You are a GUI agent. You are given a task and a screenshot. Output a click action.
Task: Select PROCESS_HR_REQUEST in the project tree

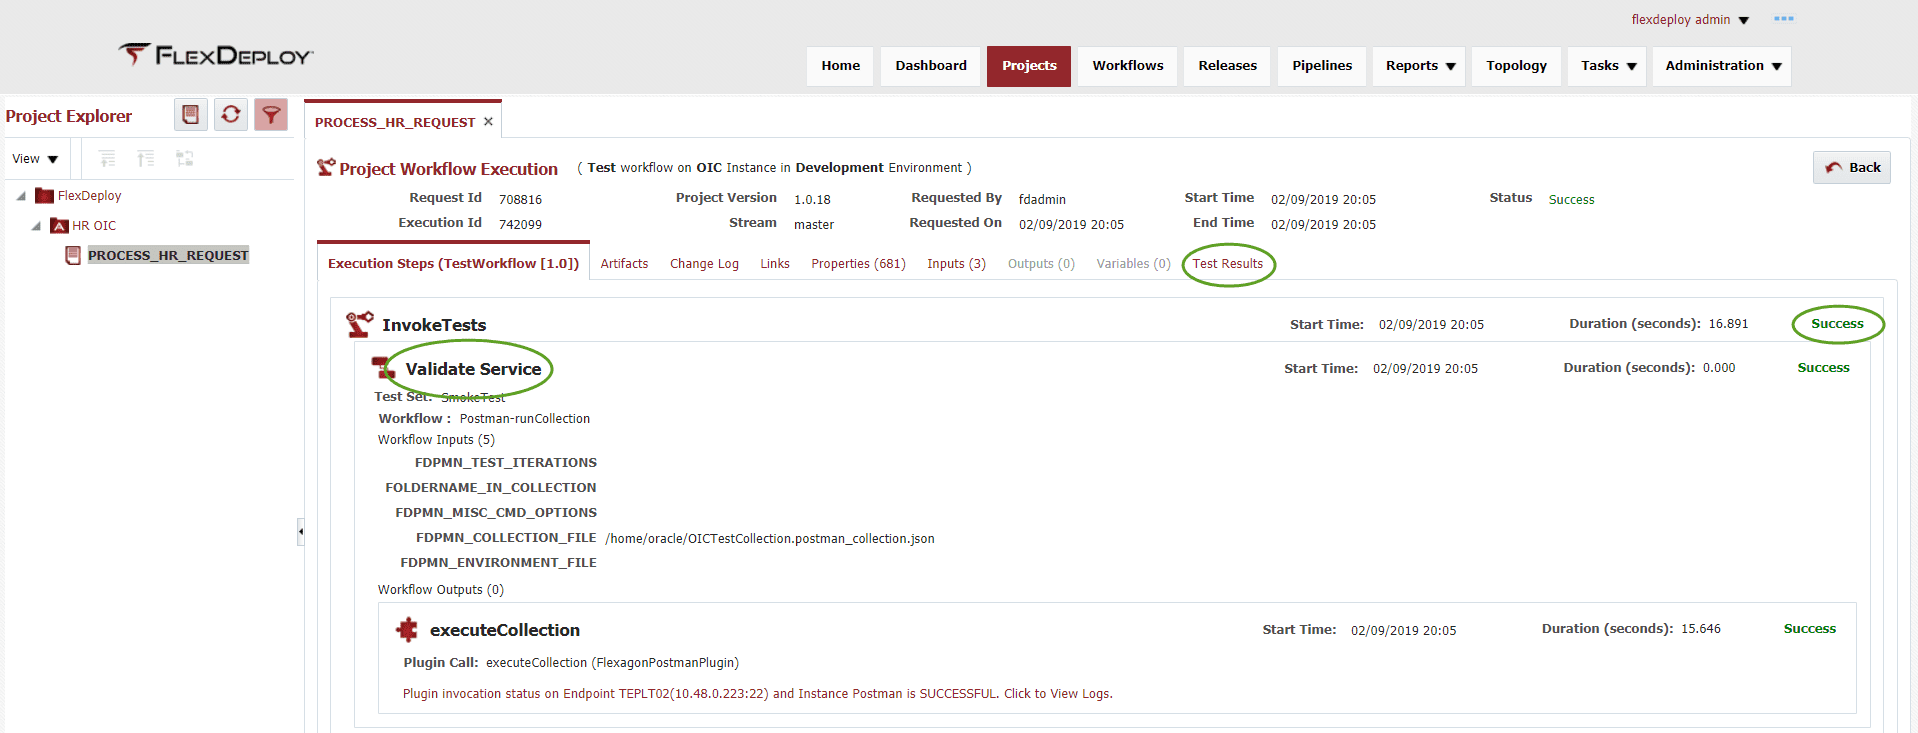(168, 255)
